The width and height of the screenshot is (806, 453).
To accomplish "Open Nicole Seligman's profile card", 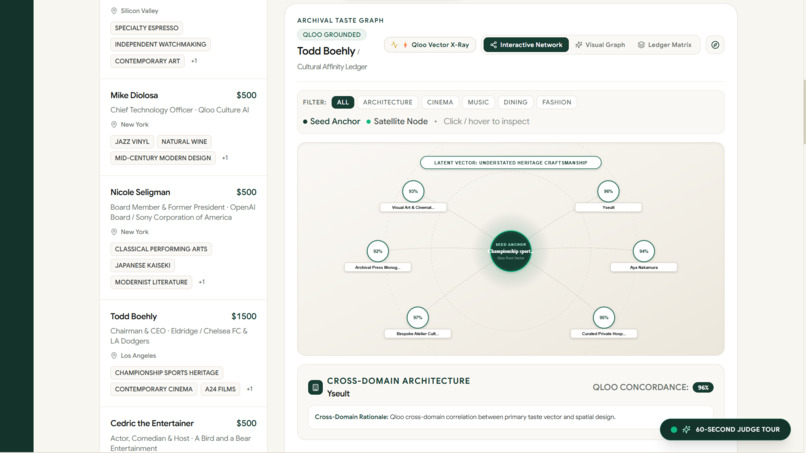I will point(183,238).
